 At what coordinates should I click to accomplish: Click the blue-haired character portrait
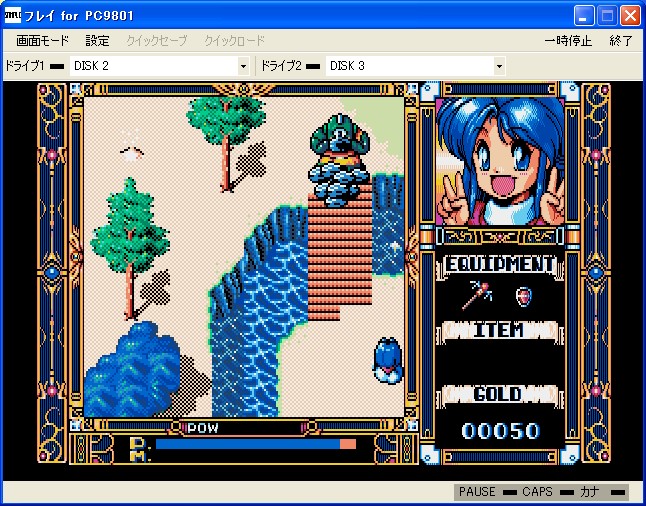coord(500,161)
